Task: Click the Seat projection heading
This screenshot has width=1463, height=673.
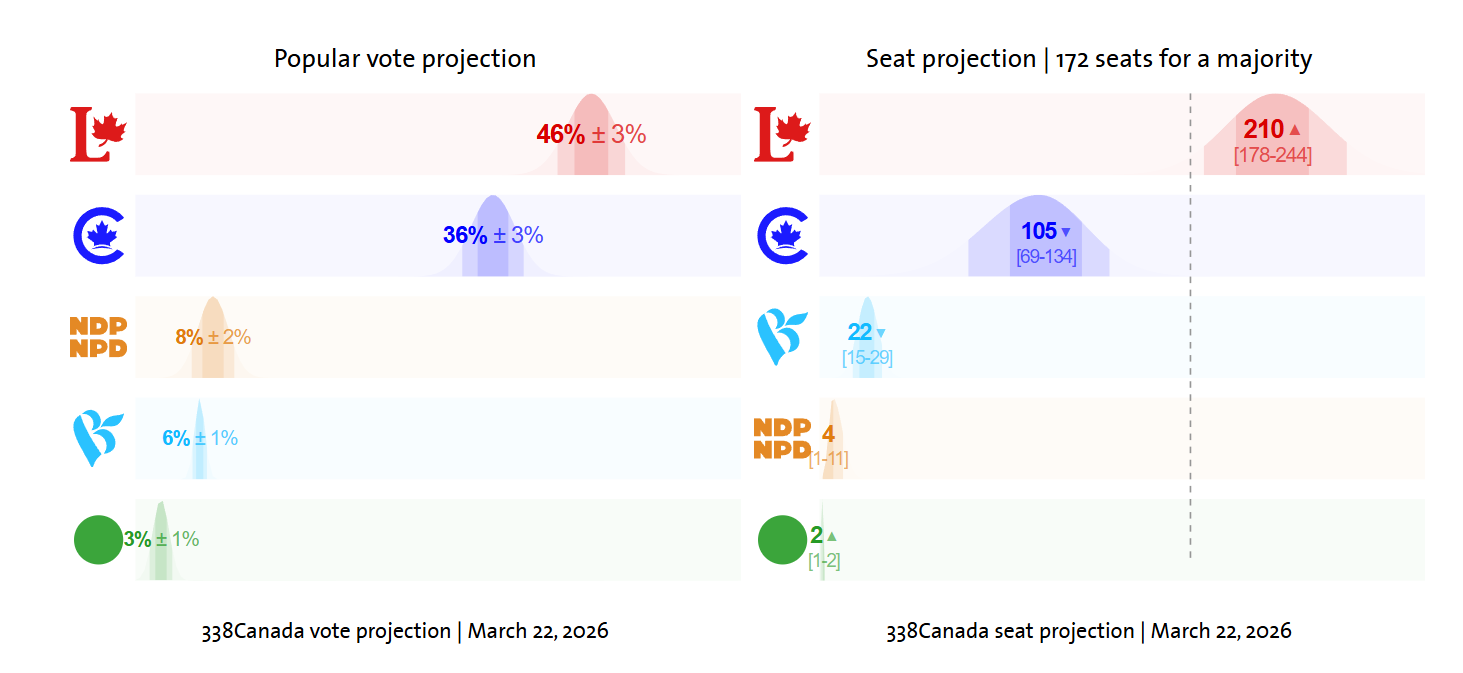Action: click(x=1089, y=59)
